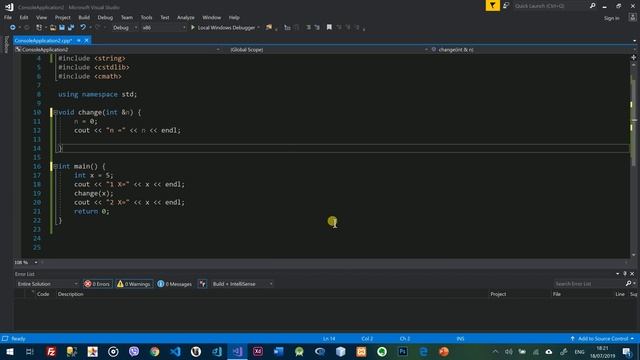Close the Error List panel
640x360 pixels.
pyautogui.click(x=632, y=273)
